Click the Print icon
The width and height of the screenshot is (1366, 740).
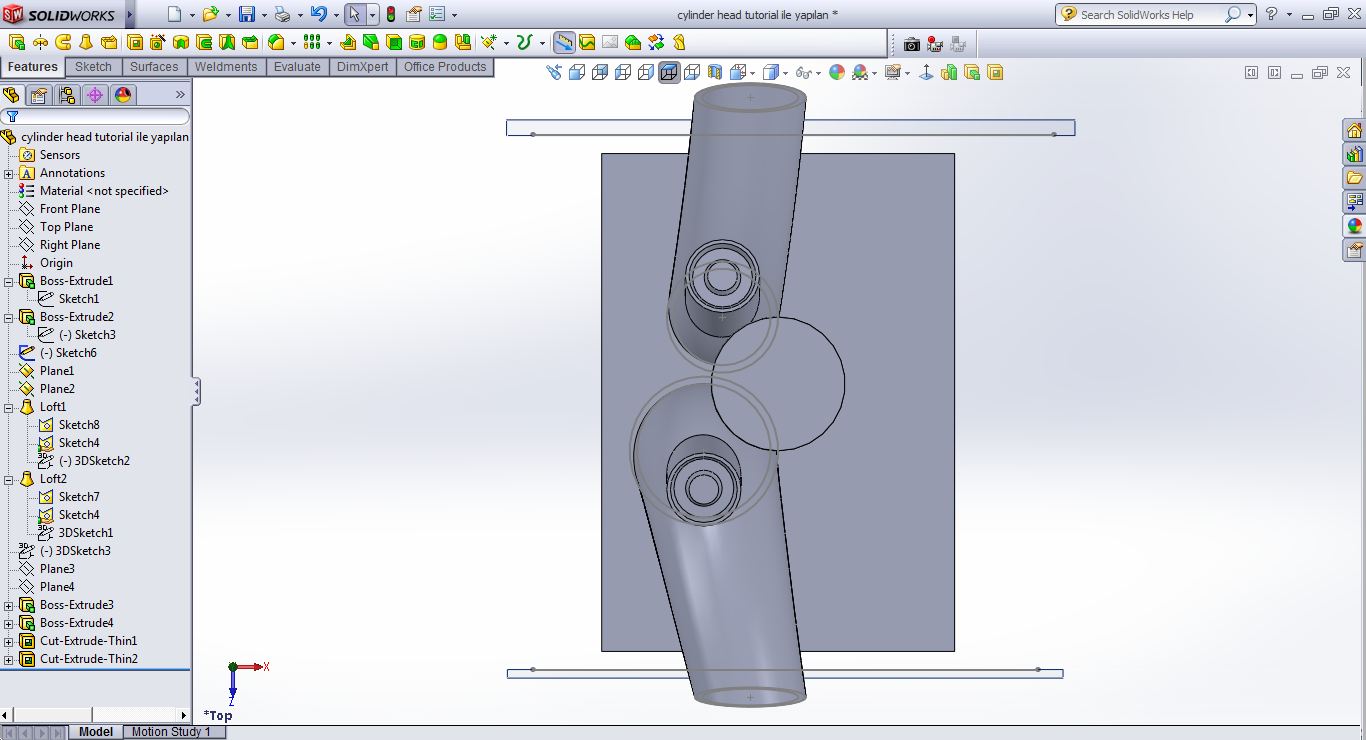click(283, 14)
